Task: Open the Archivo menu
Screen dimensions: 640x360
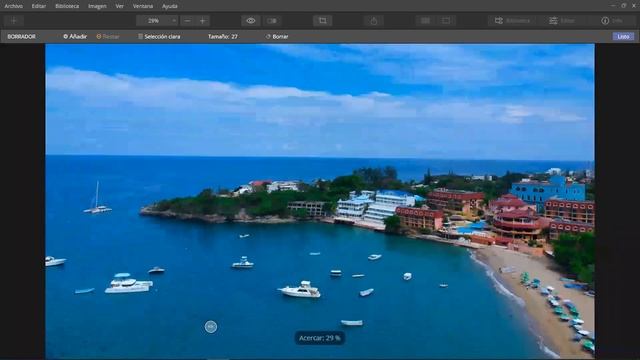Action: (x=13, y=6)
